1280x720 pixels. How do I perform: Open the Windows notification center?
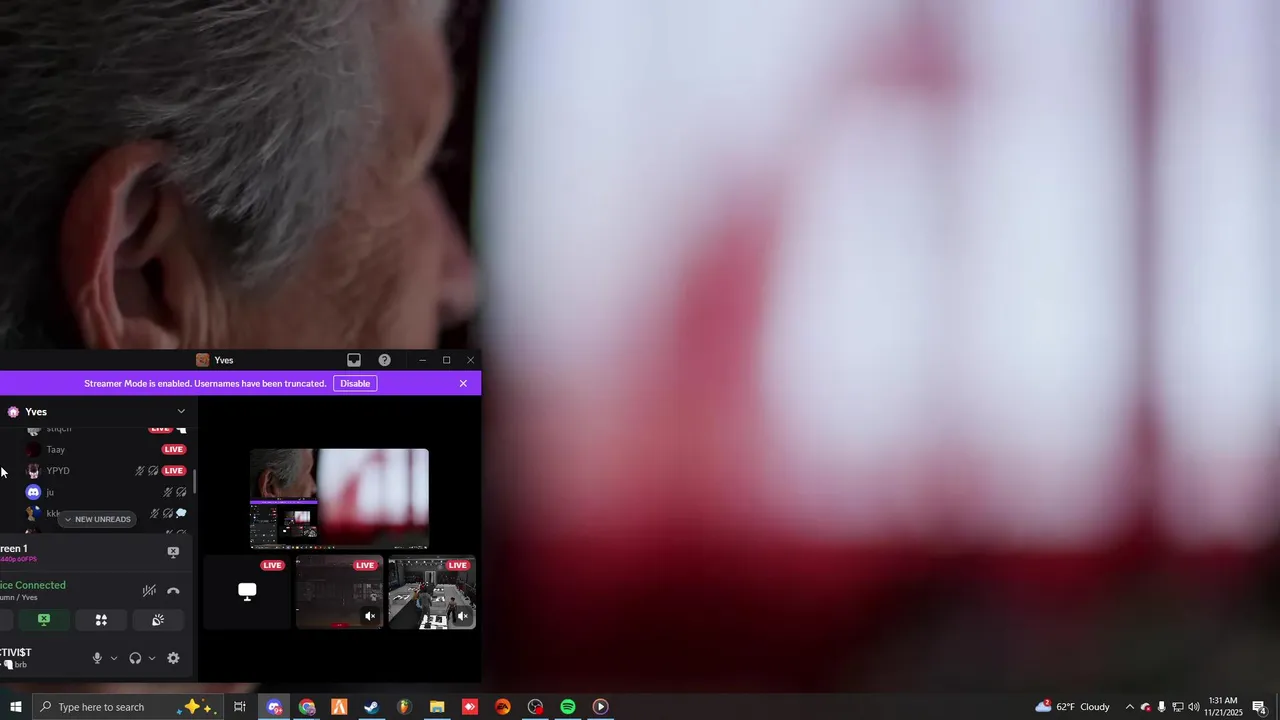1260,707
